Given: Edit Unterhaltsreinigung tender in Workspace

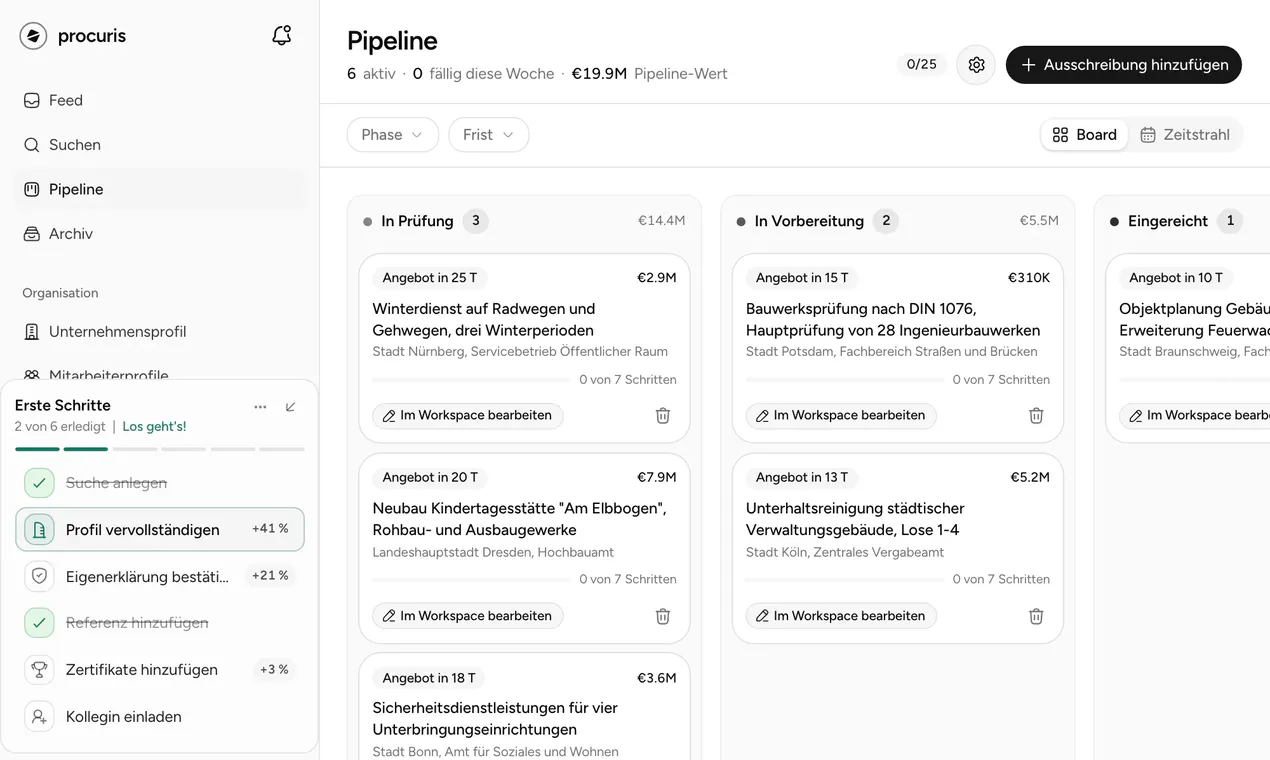Looking at the screenshot, I should pyautogui.click(x=841, y=616).
